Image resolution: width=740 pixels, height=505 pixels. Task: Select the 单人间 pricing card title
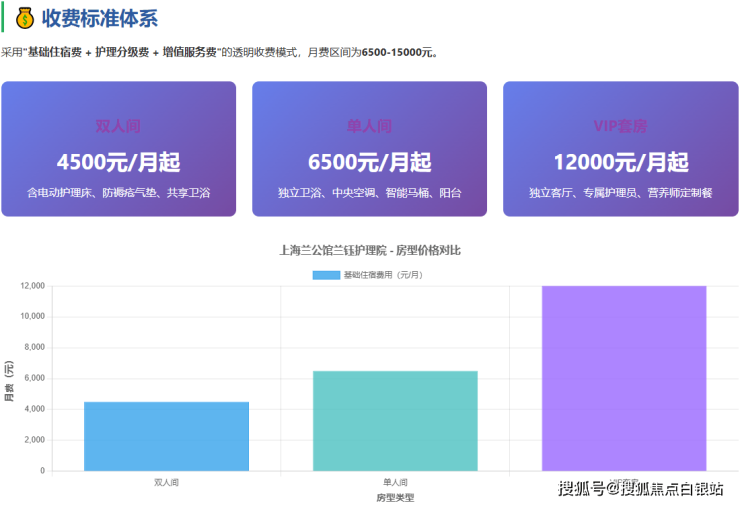click(369, 126)
